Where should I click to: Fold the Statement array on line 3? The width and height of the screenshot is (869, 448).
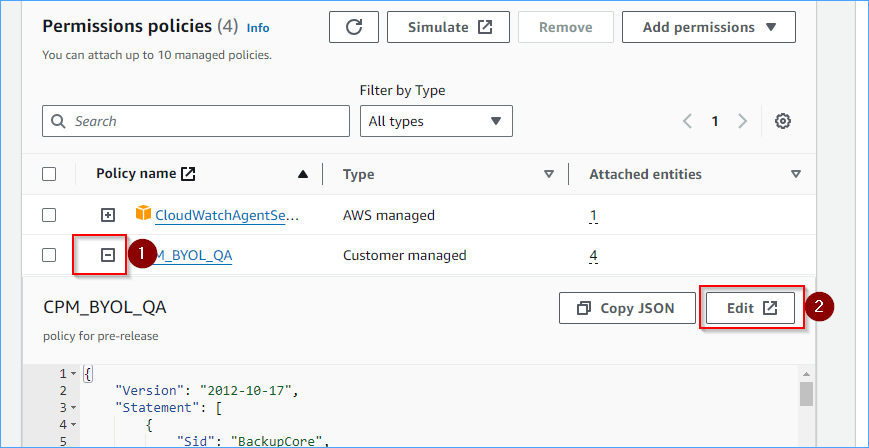(x=73, y=408)
